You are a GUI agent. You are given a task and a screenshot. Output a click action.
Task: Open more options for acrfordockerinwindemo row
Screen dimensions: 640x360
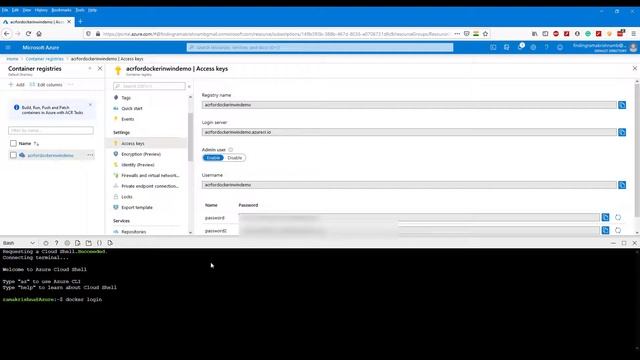tap(90, 155)
